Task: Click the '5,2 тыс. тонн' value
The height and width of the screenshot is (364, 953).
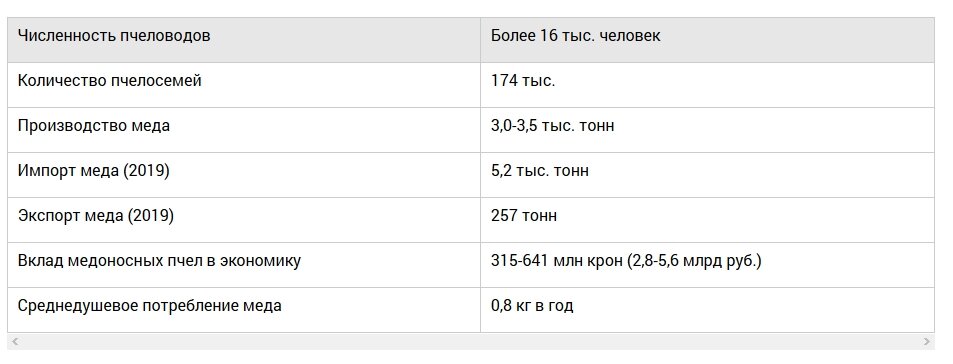Action: 540,171
